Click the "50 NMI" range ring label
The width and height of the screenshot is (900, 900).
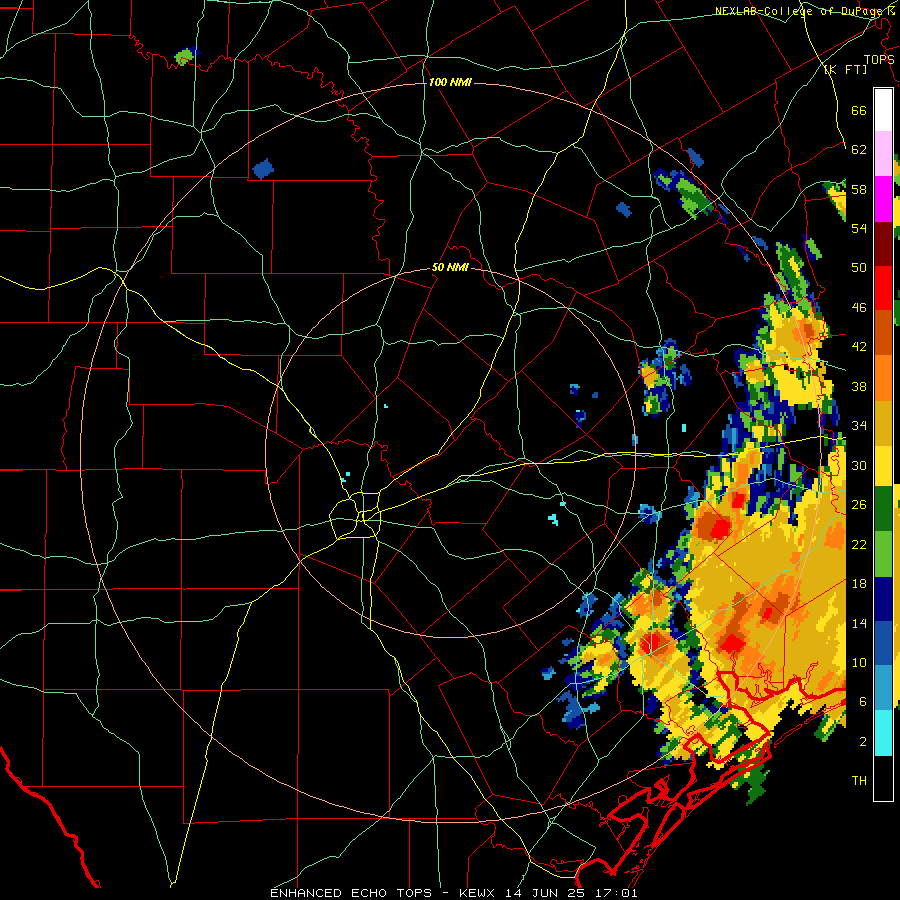coord(450,267)
